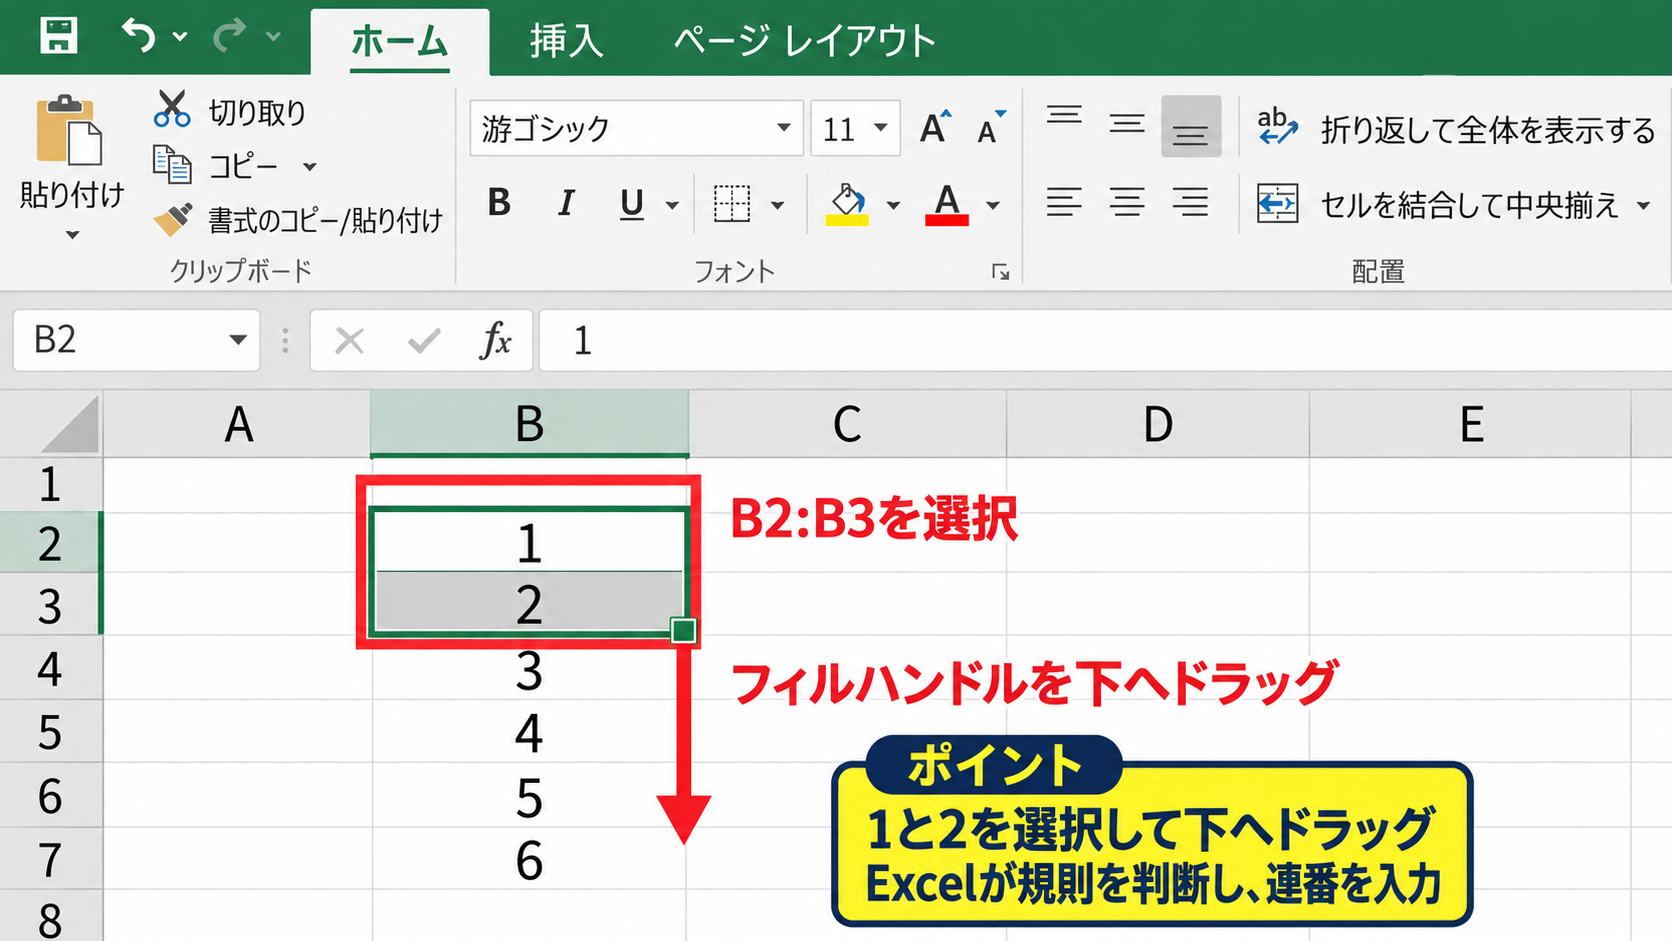Click cell B5 containing 4
Viewport: 1672px width, 941px height.
coord(529,732)
